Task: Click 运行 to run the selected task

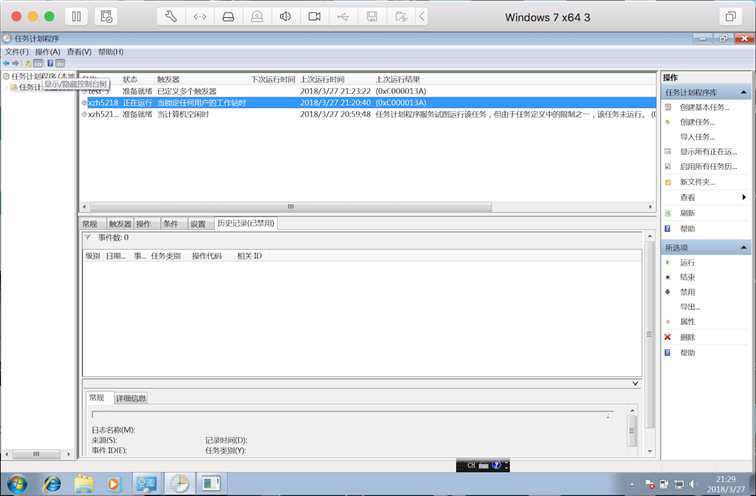Action: tap(688, 262)
